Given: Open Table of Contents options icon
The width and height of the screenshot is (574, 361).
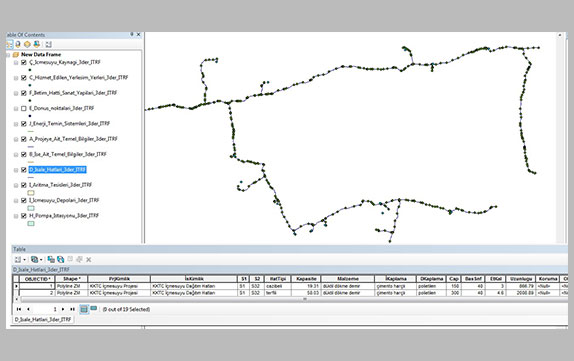Looking at the screenshot, I should click(x=48, y=44).
